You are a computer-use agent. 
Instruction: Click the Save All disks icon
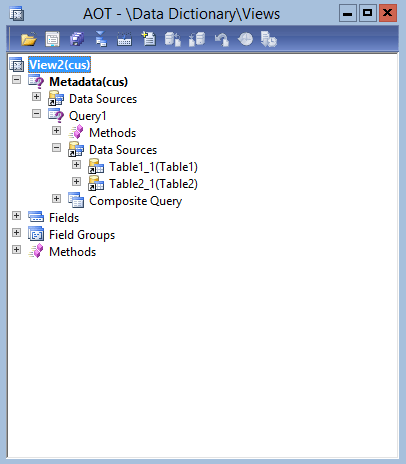(77, 39)
